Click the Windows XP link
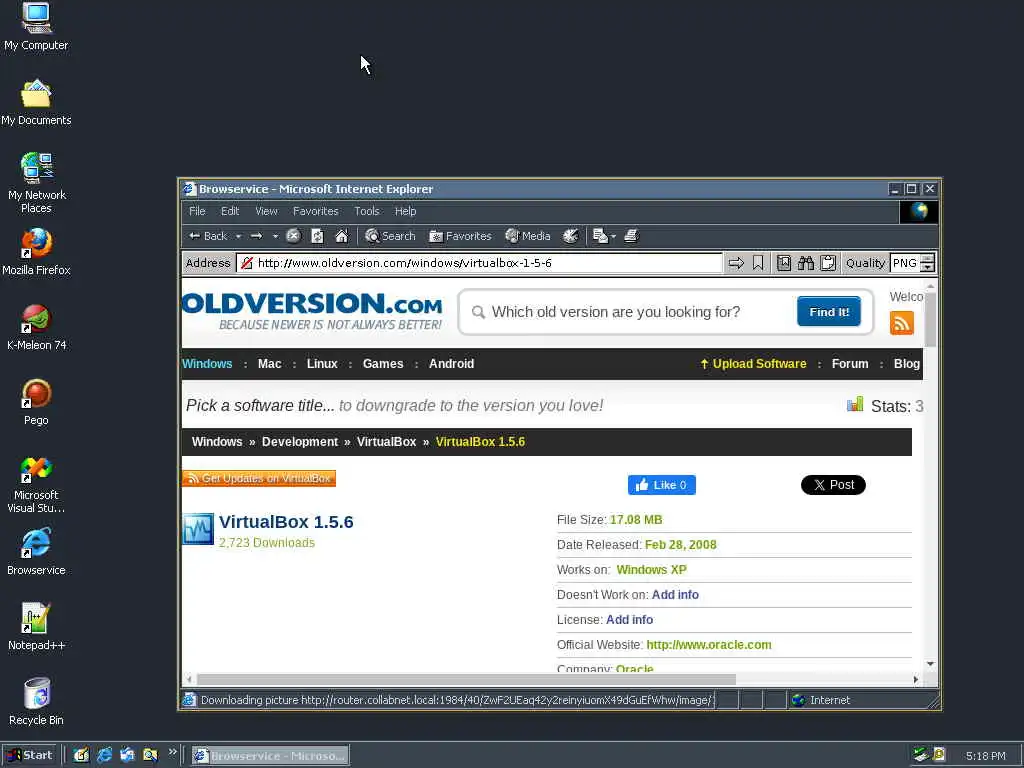This screenshot has width=1024, height=768. coord(651,570)
